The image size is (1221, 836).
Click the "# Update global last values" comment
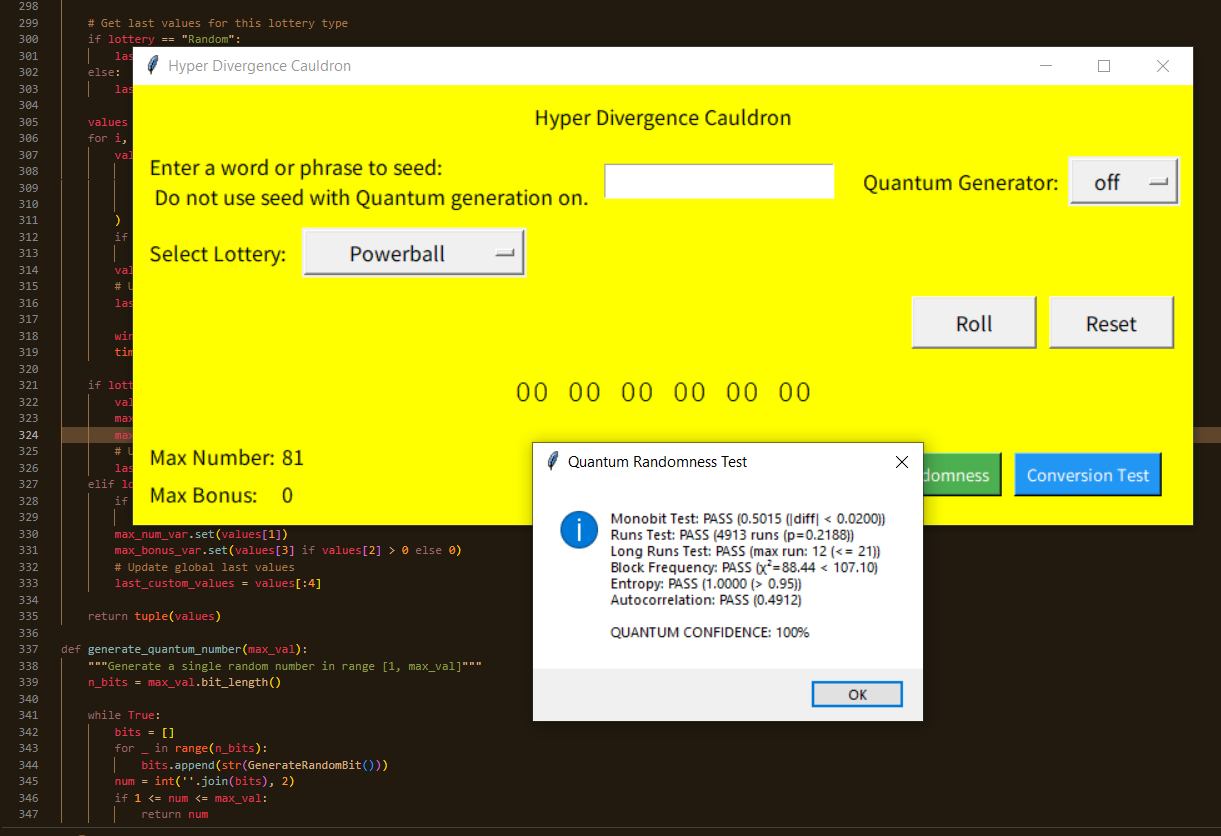click(x=205, y=567)
